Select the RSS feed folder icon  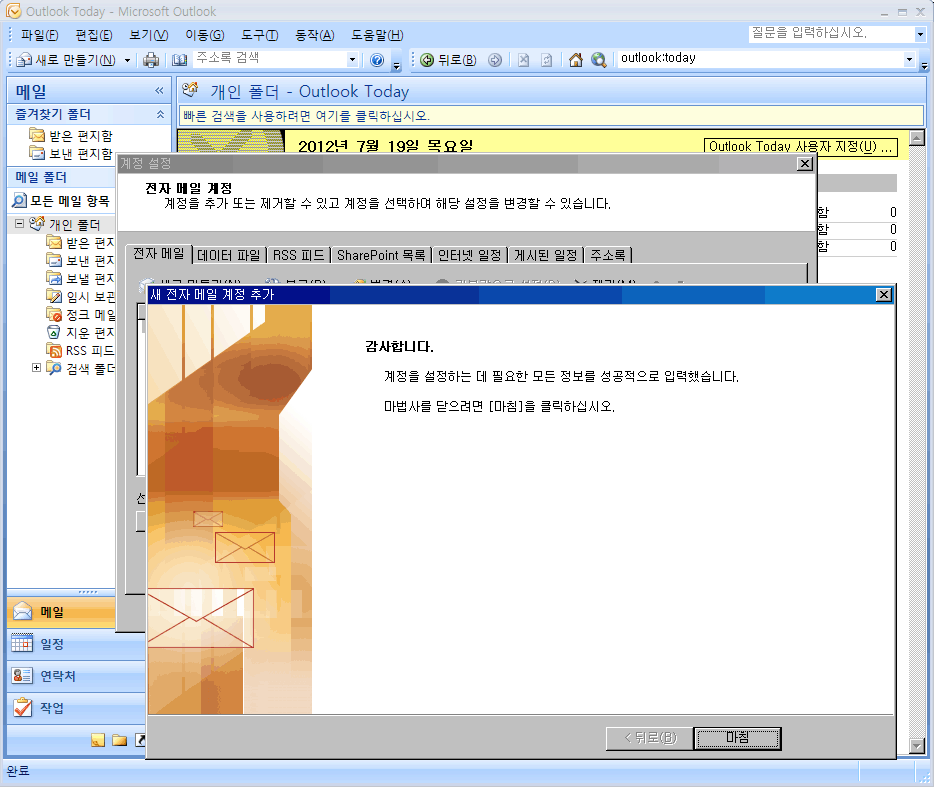pos(54,350)
